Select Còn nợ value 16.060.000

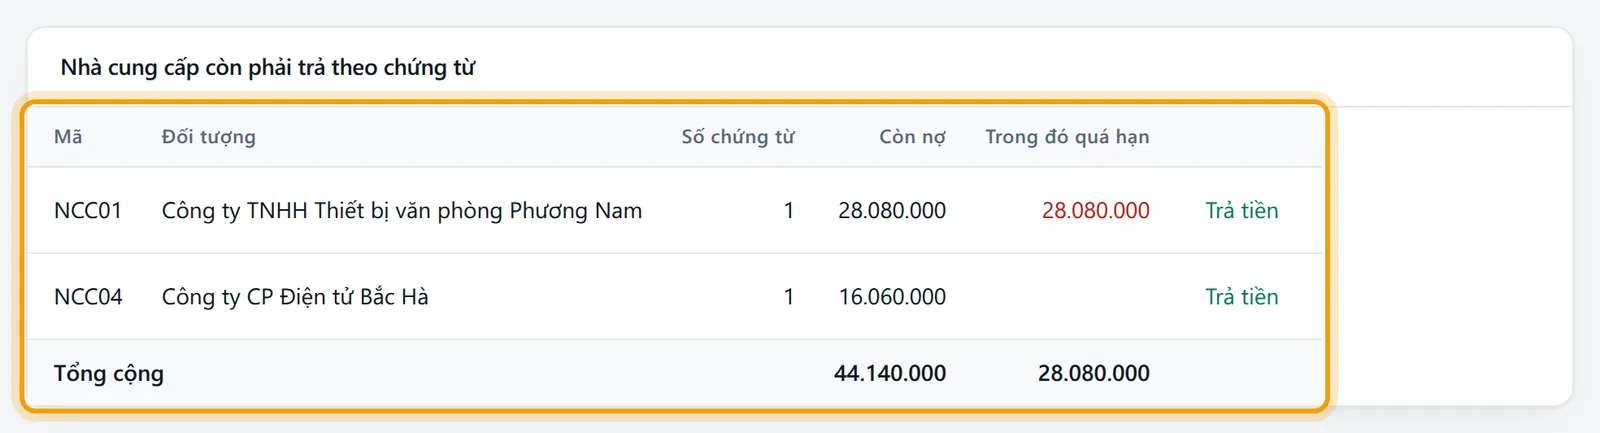[892, 296]
